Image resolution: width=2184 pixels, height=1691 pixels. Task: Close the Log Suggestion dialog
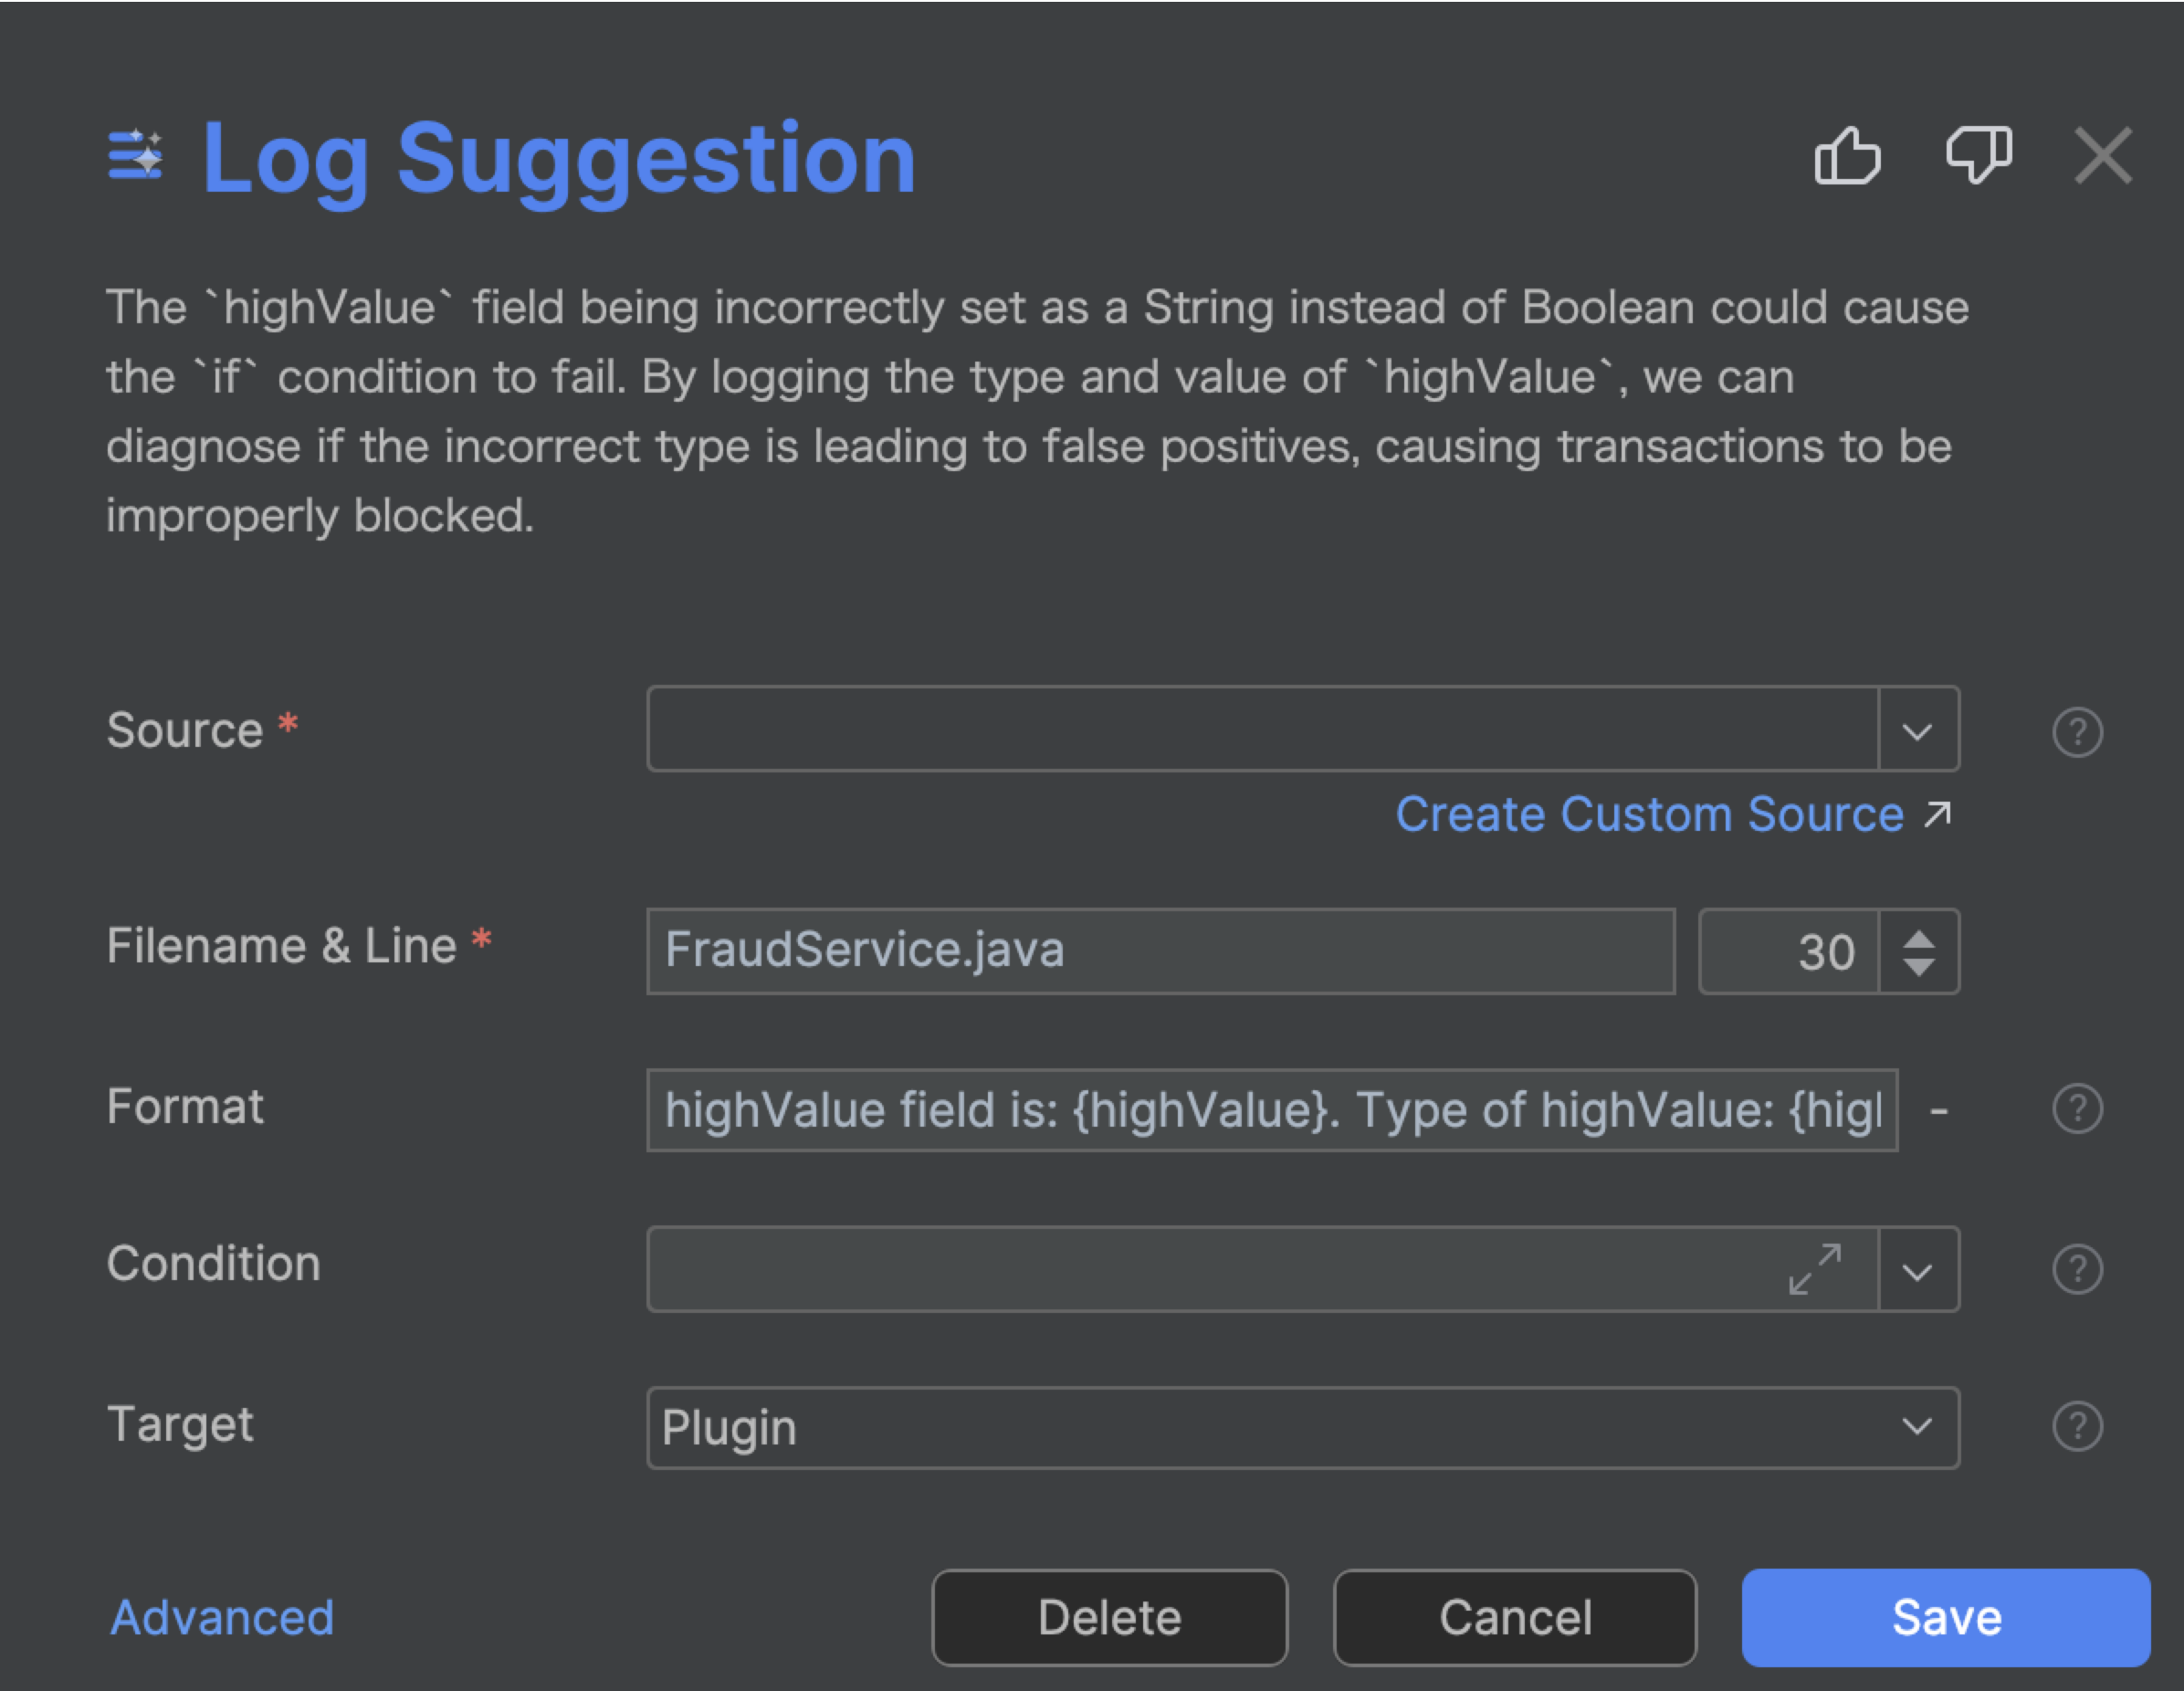coord(2102,156)
